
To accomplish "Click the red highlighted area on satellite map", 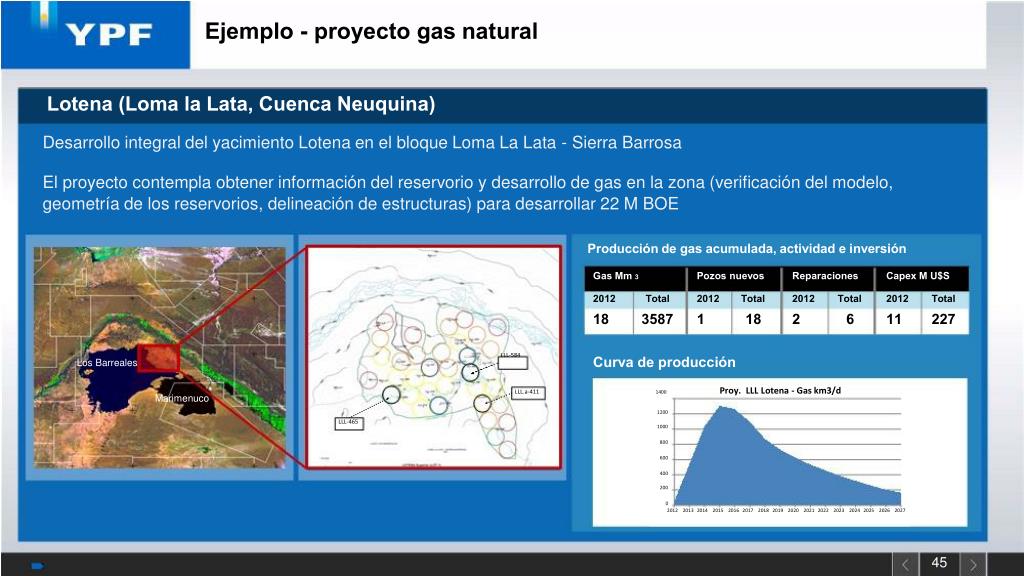I will 158,357.
